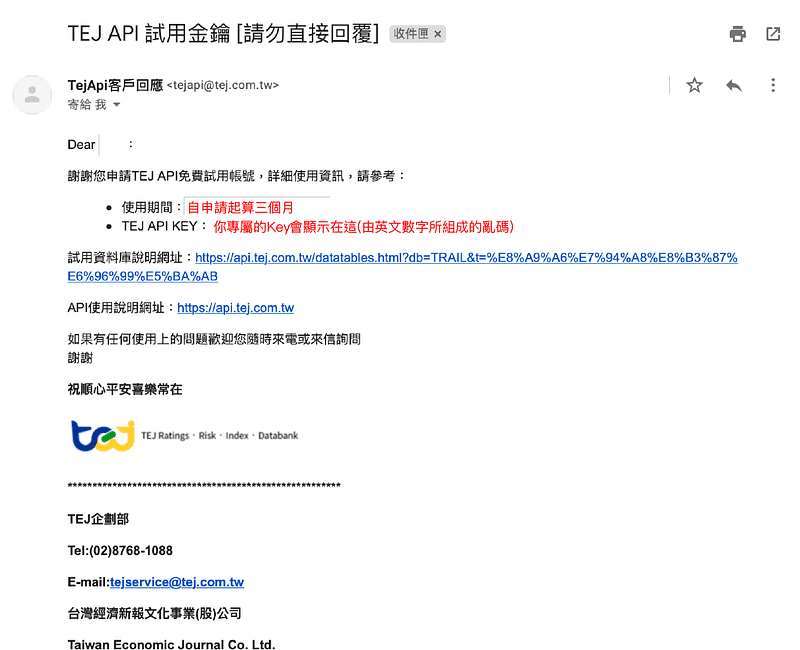Click the reply arrow icon
This screenshot has height=650, width=800.
tap(734, 86)
